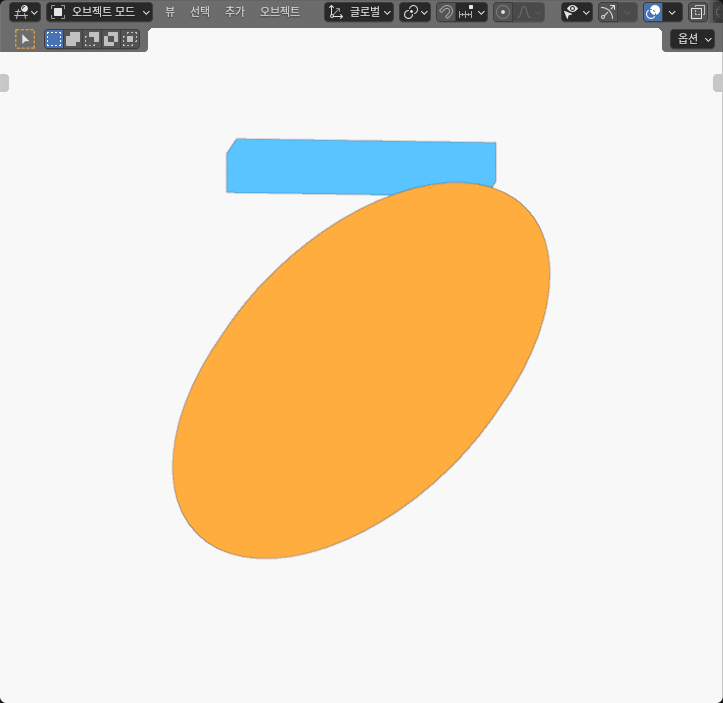Open the 옵션 dropdown
Screen dimensions: 723x703
click(x=693, y=39)
